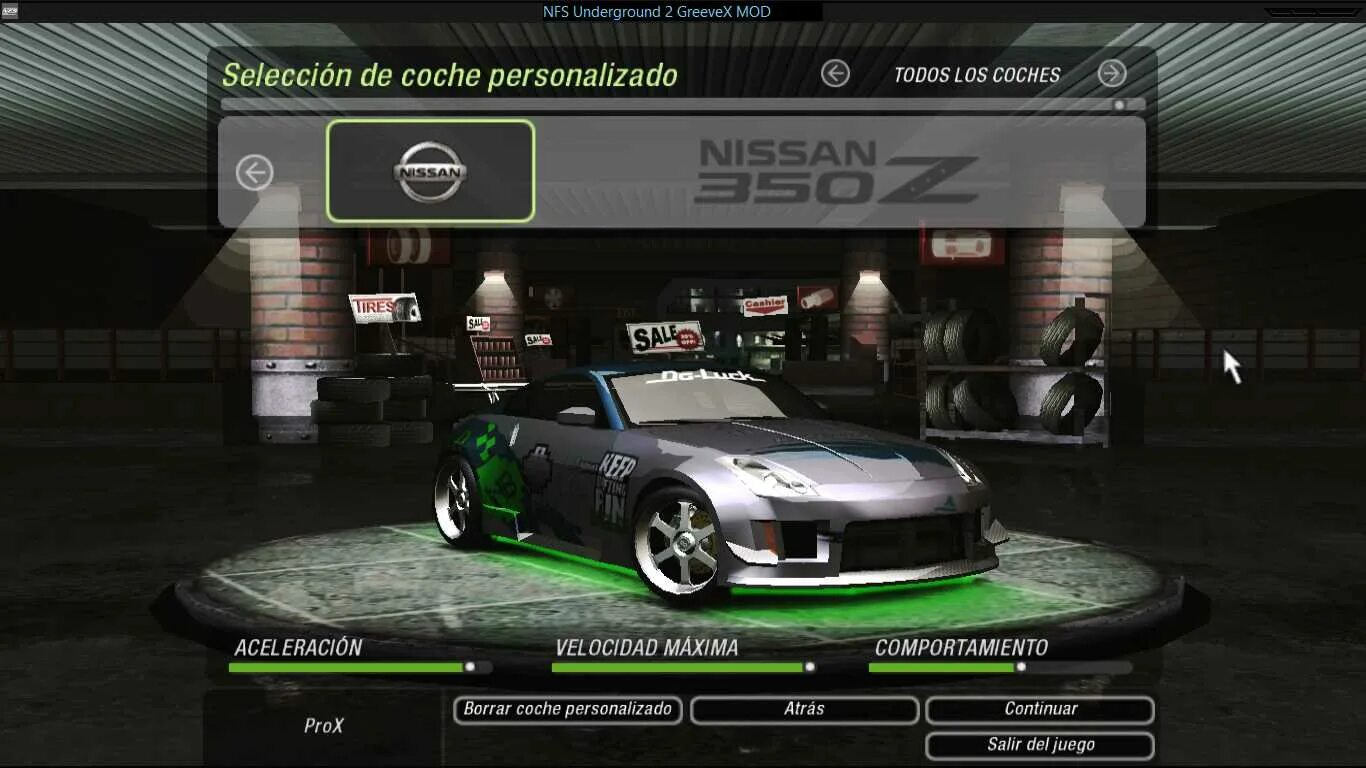This screenshot has width=1366, height=768.
Task: Go to the previous car with left arrow
Action: click(254, 173)
